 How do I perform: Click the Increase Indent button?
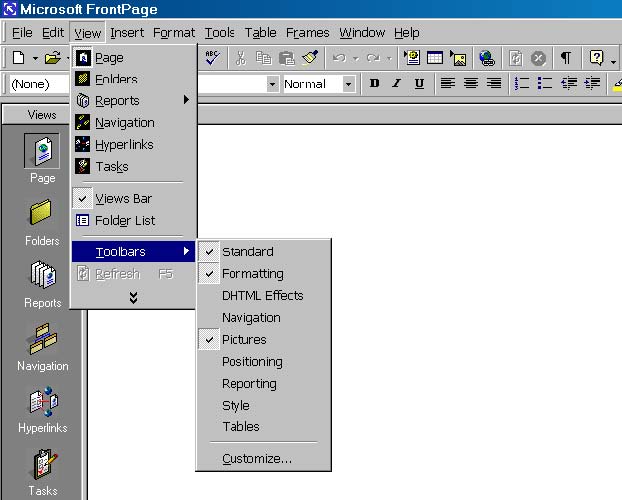[x=592, y=84]
